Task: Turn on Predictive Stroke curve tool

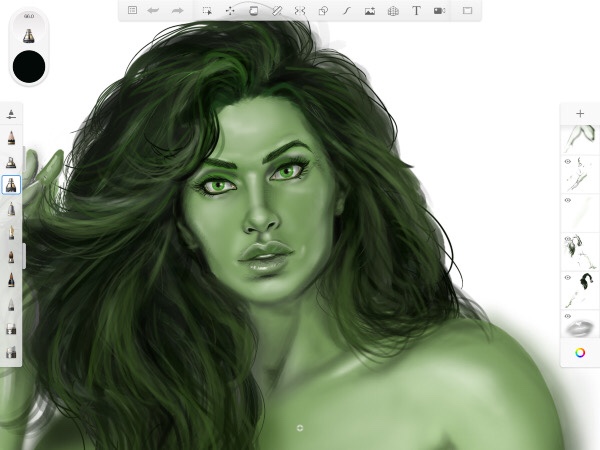Action: point(346,11)
